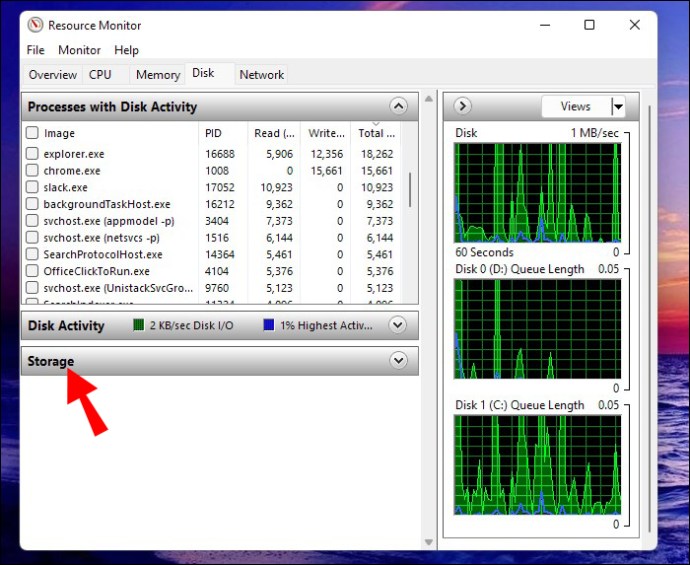The height and width of the screenshot is (565, 690).
Task: Click the Disk throughput graph
Action: coord(537,193)
